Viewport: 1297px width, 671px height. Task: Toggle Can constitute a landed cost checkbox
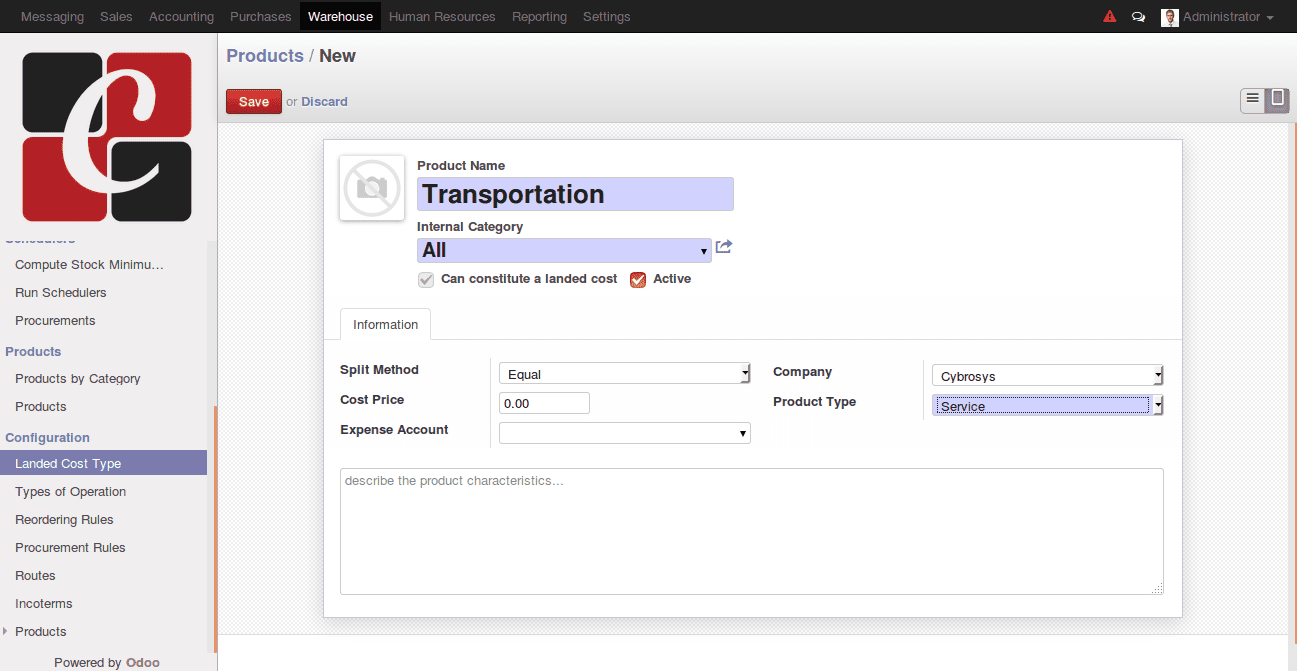(426, 280)
